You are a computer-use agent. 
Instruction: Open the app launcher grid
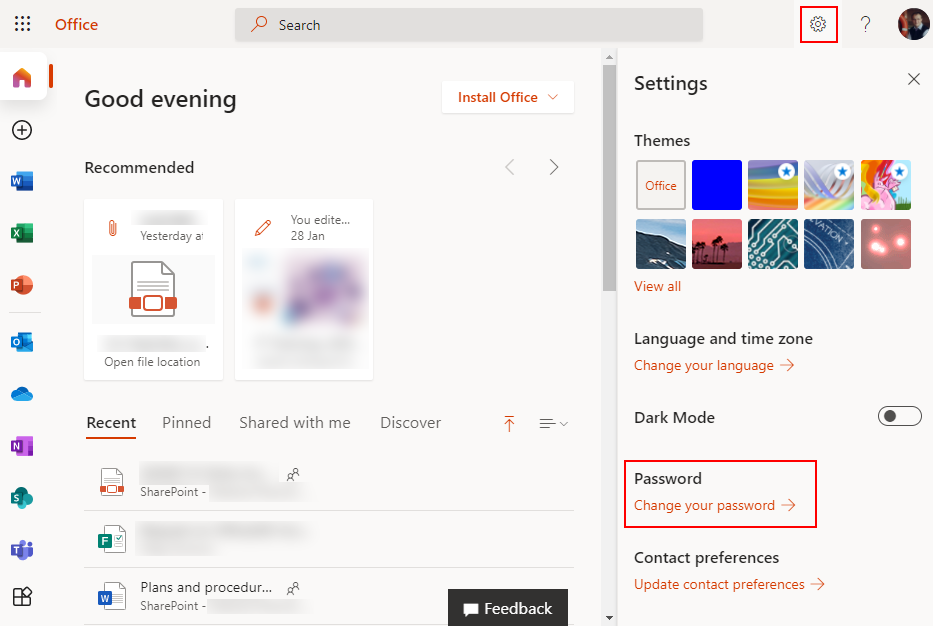click(x=23, y=24)
